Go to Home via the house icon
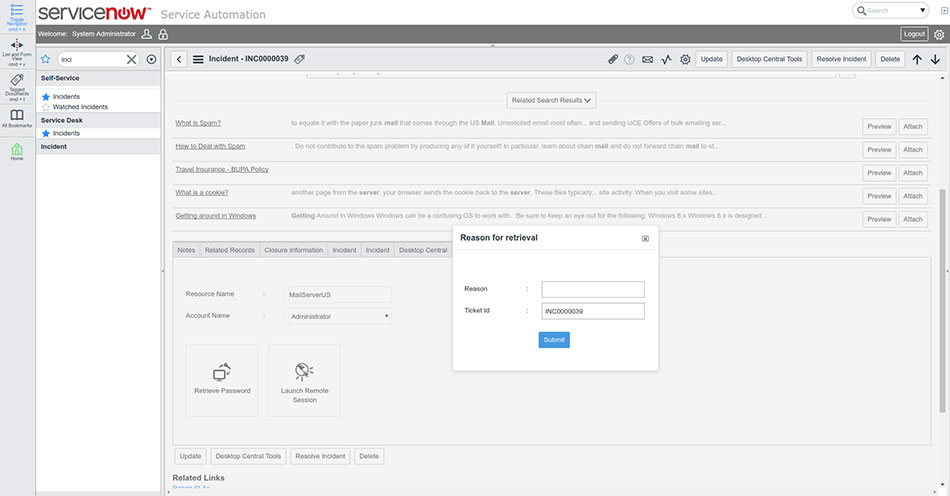 [17, 150]
